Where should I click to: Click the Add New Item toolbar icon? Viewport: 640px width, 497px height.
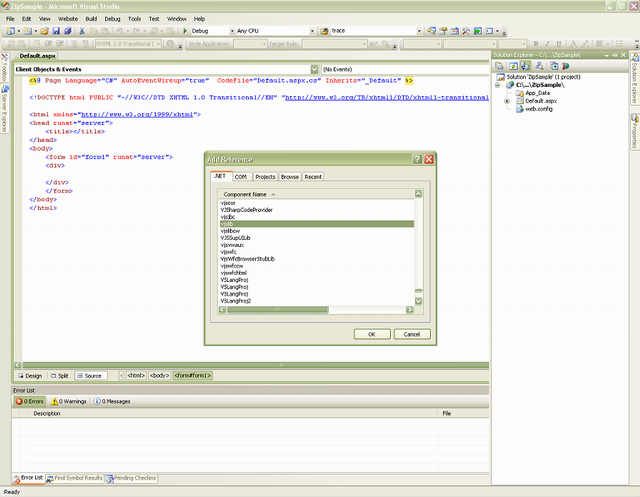click(27, 31)
